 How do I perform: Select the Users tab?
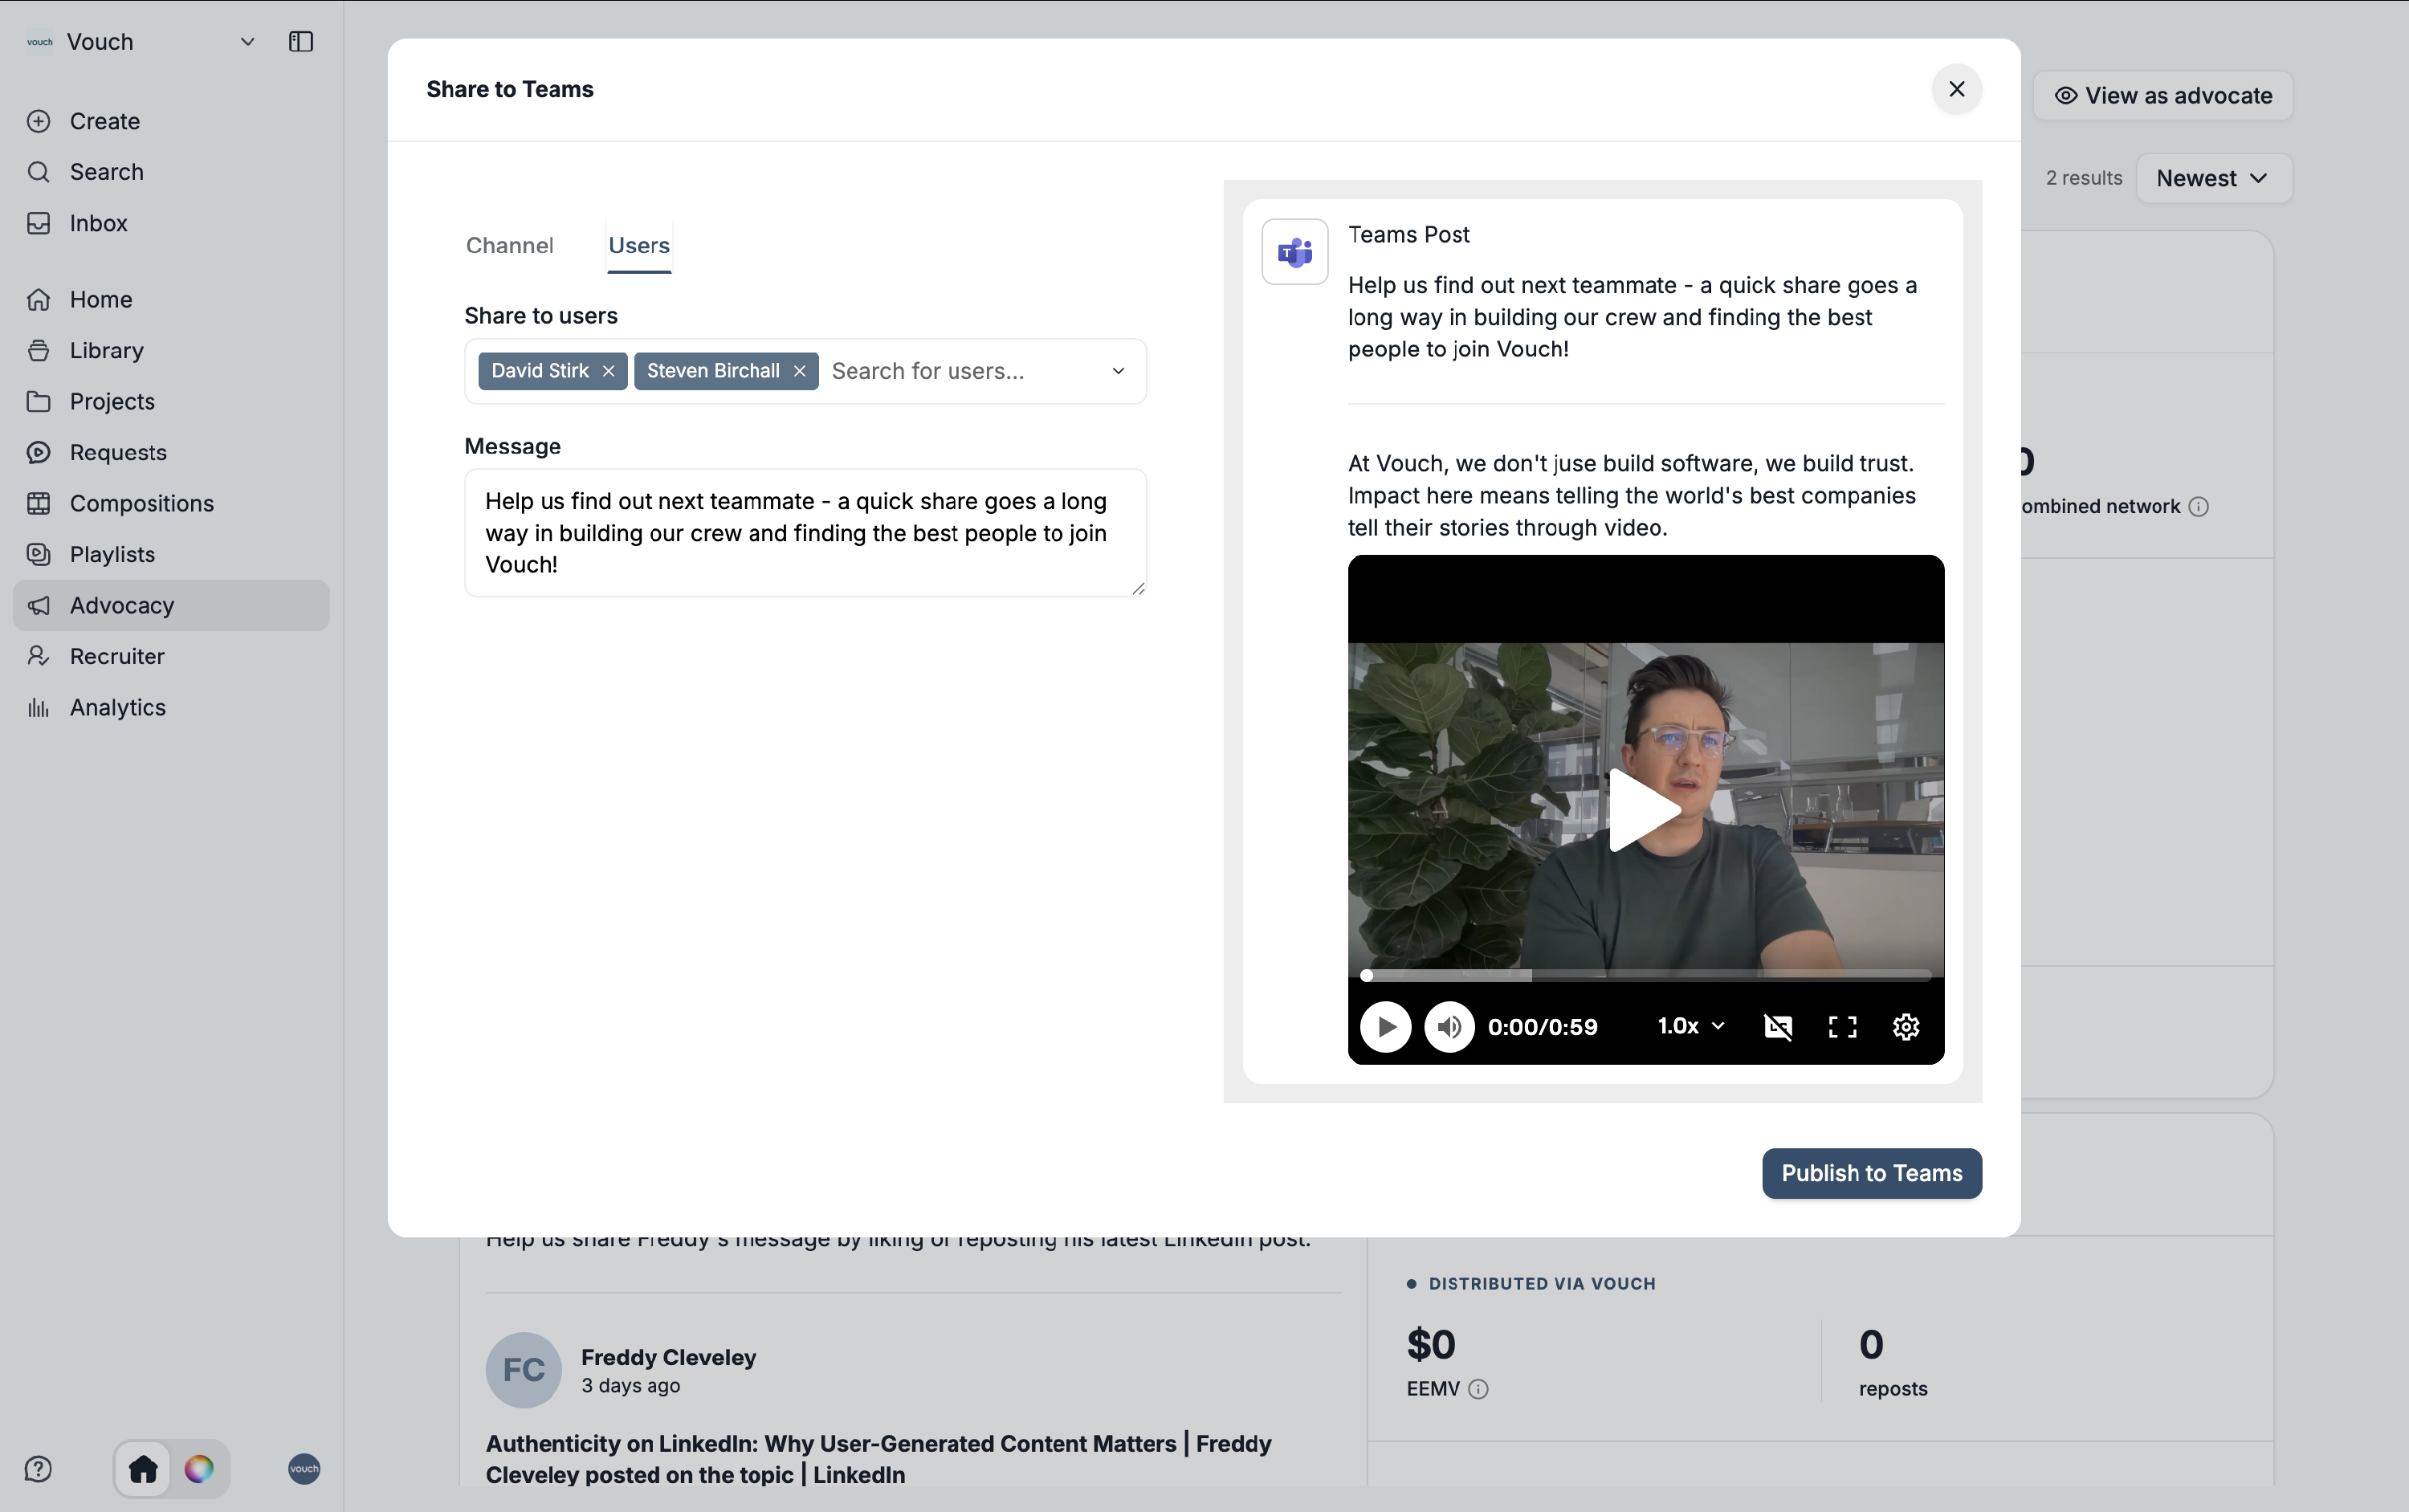pyautogui.click(x=639, y=245)
